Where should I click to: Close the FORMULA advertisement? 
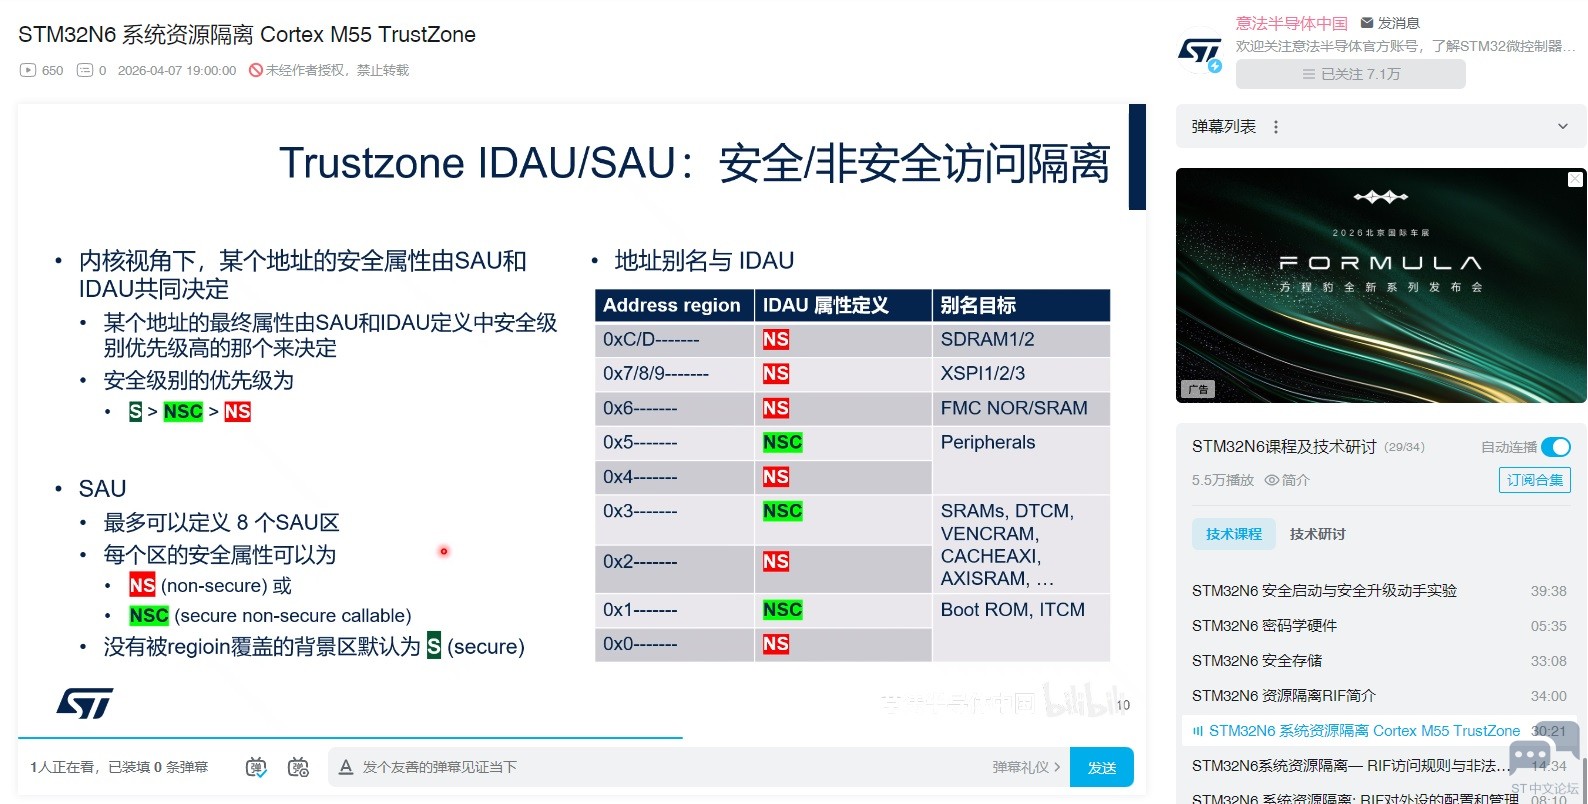(1575, 179)
